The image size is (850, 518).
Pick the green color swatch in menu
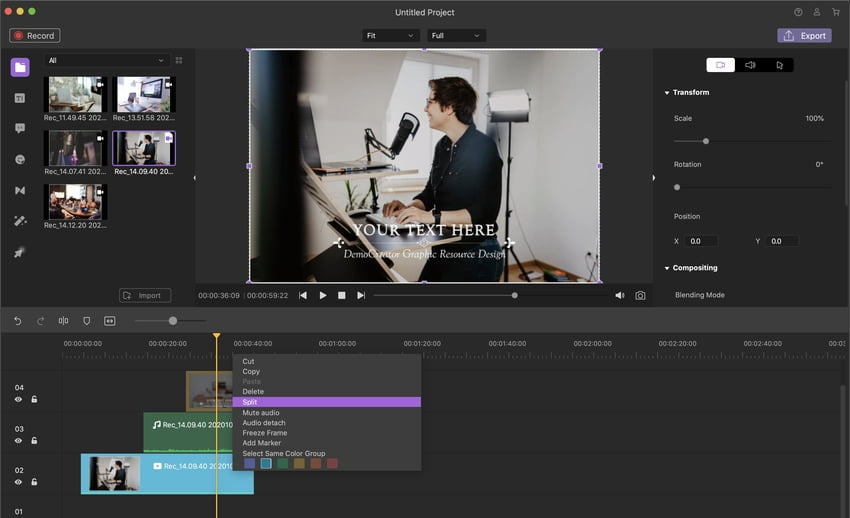[x=282, y=463]
